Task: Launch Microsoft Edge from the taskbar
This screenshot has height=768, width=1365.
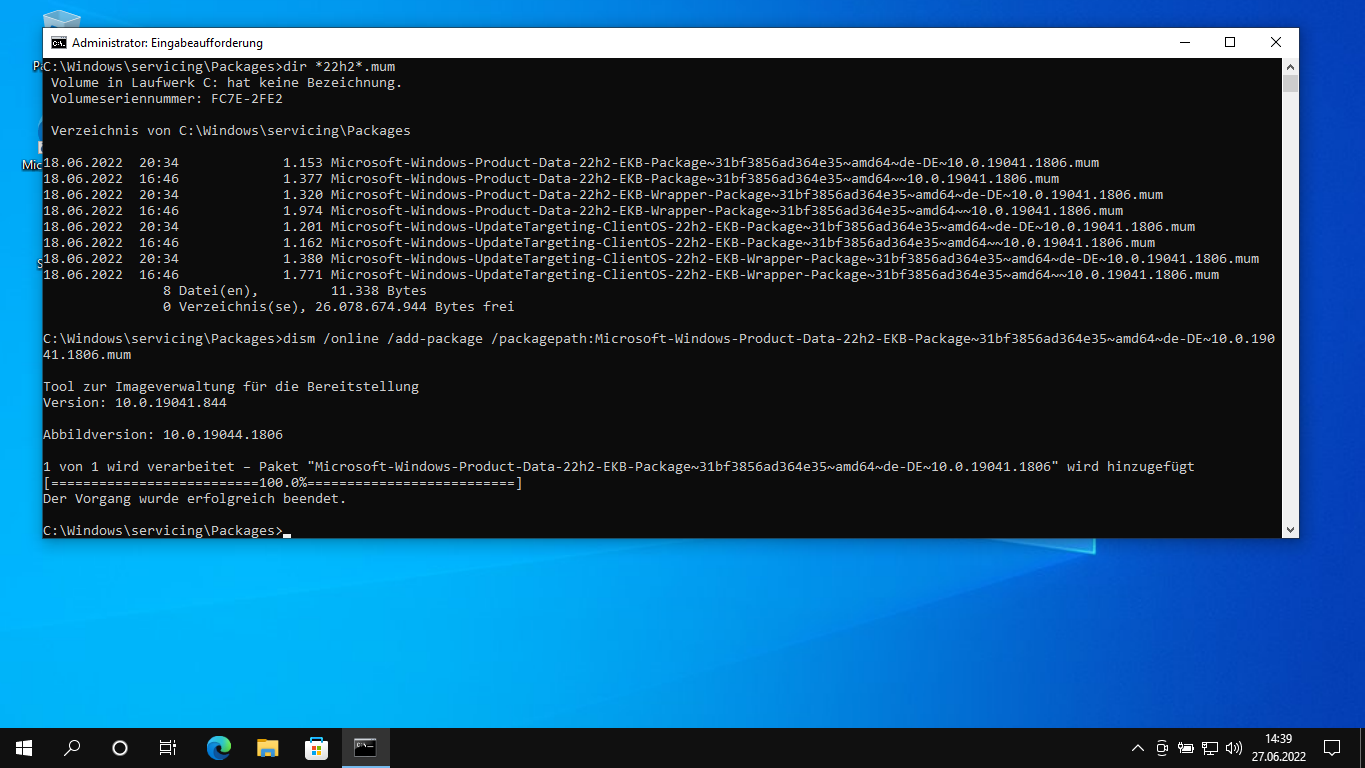Action: pos(218,747)
